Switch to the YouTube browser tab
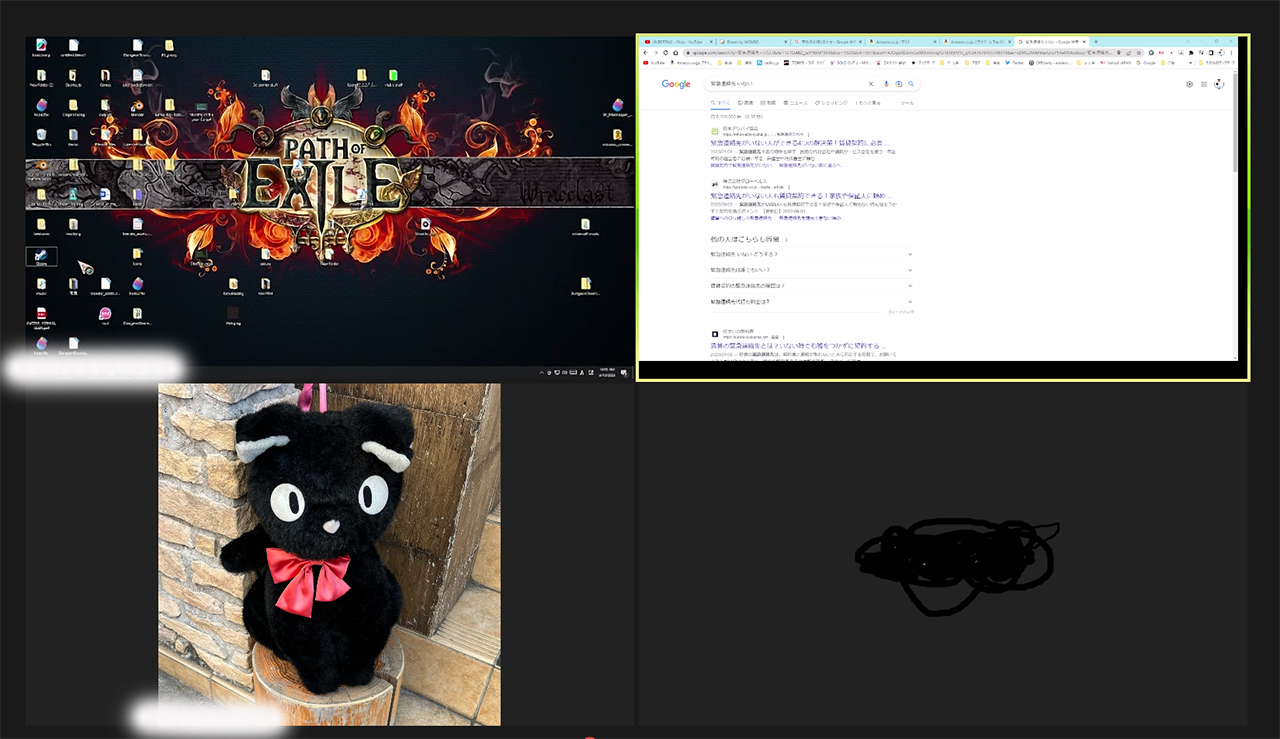Viewport: 1280px width, 739px height. [x=675, y=41]
